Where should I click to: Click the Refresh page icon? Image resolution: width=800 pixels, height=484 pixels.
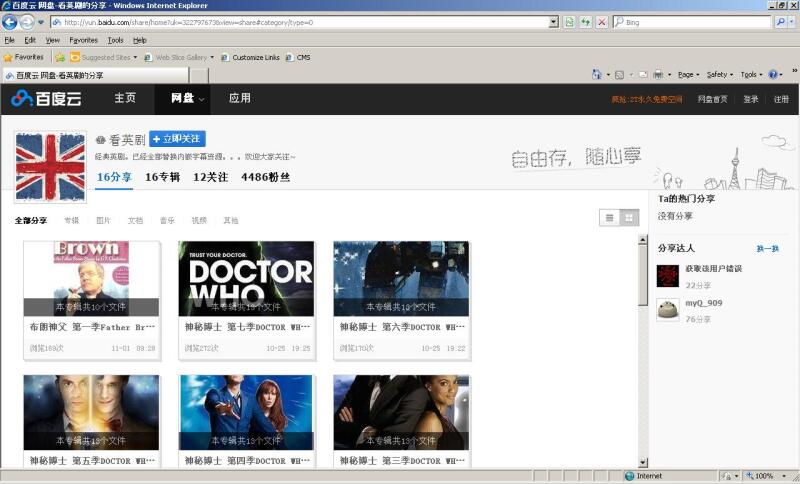point(585,22)
